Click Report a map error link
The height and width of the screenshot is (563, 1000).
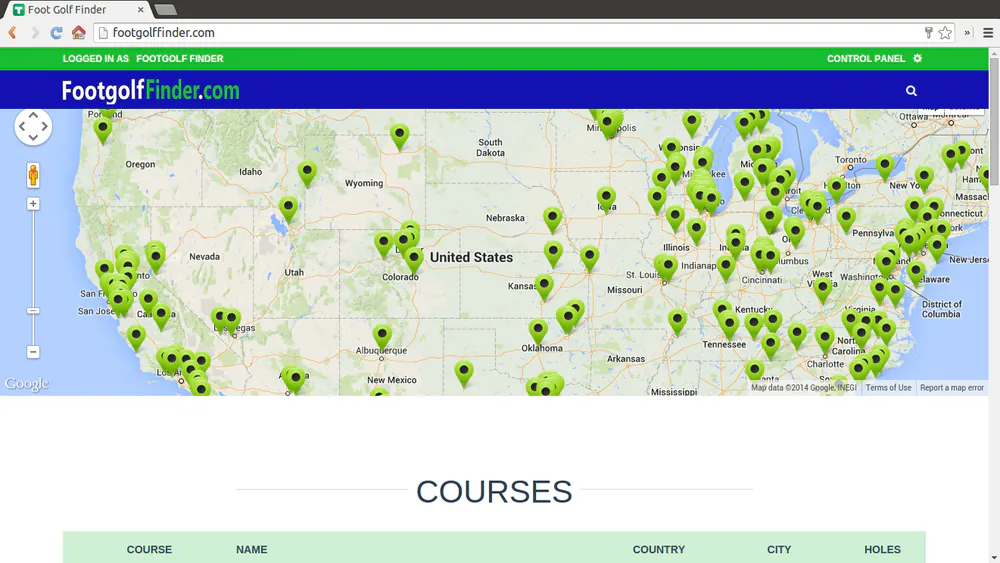pyautogui.click(x=952, y=388)
